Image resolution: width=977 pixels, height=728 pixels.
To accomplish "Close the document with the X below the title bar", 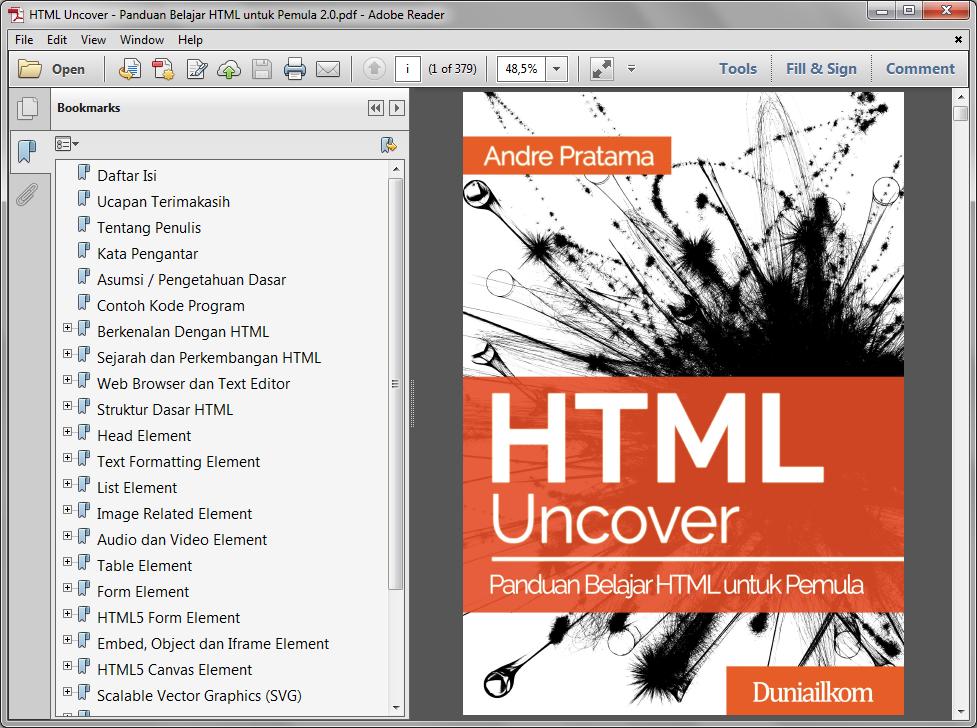I will tap(958, 39).
